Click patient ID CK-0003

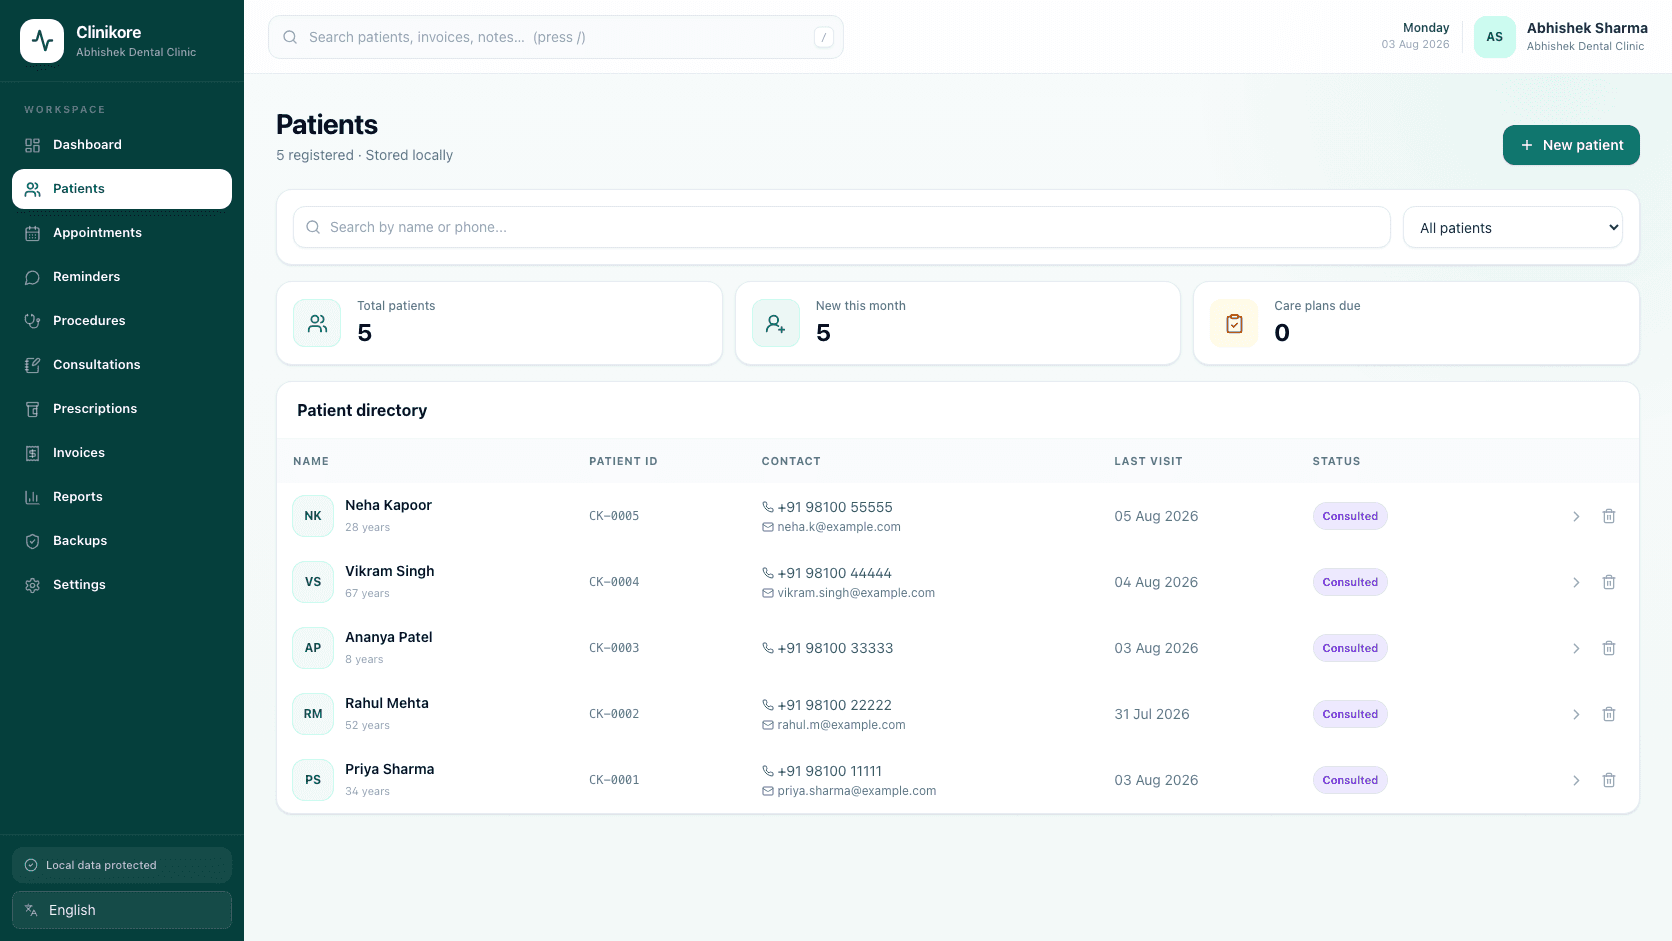click(614, 648)
